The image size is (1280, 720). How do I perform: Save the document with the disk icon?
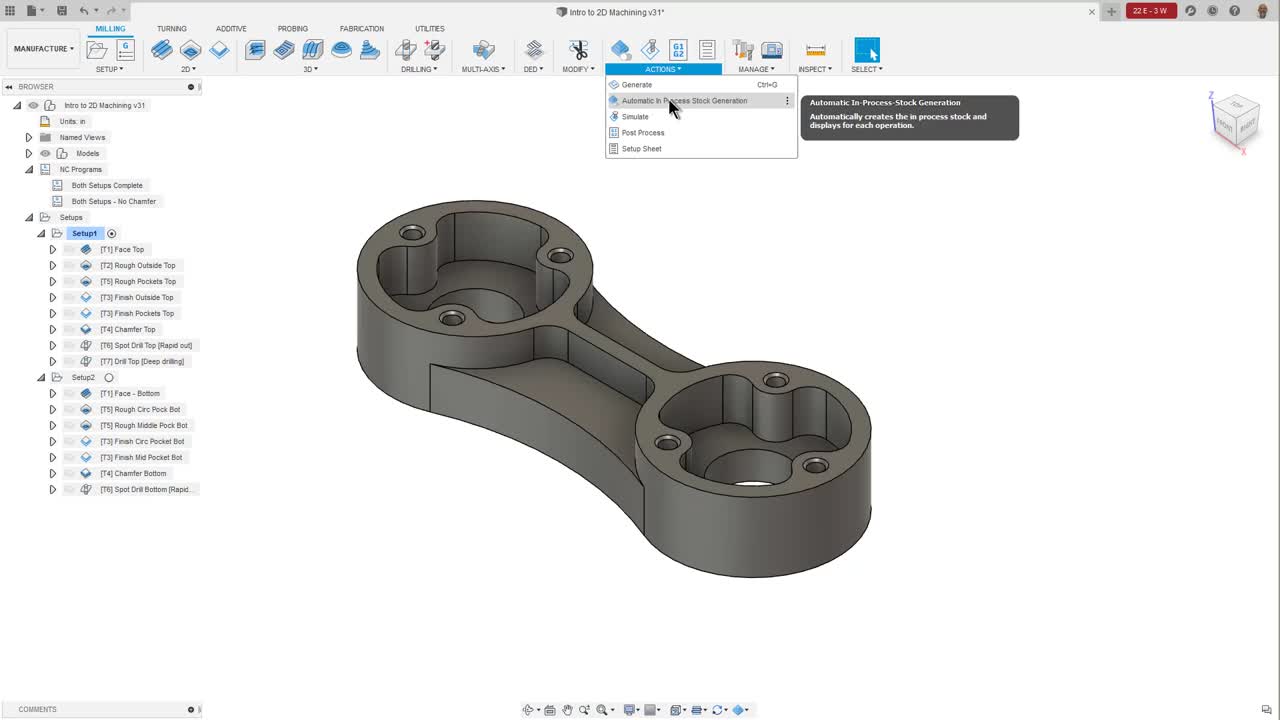(x=62, y=11)
